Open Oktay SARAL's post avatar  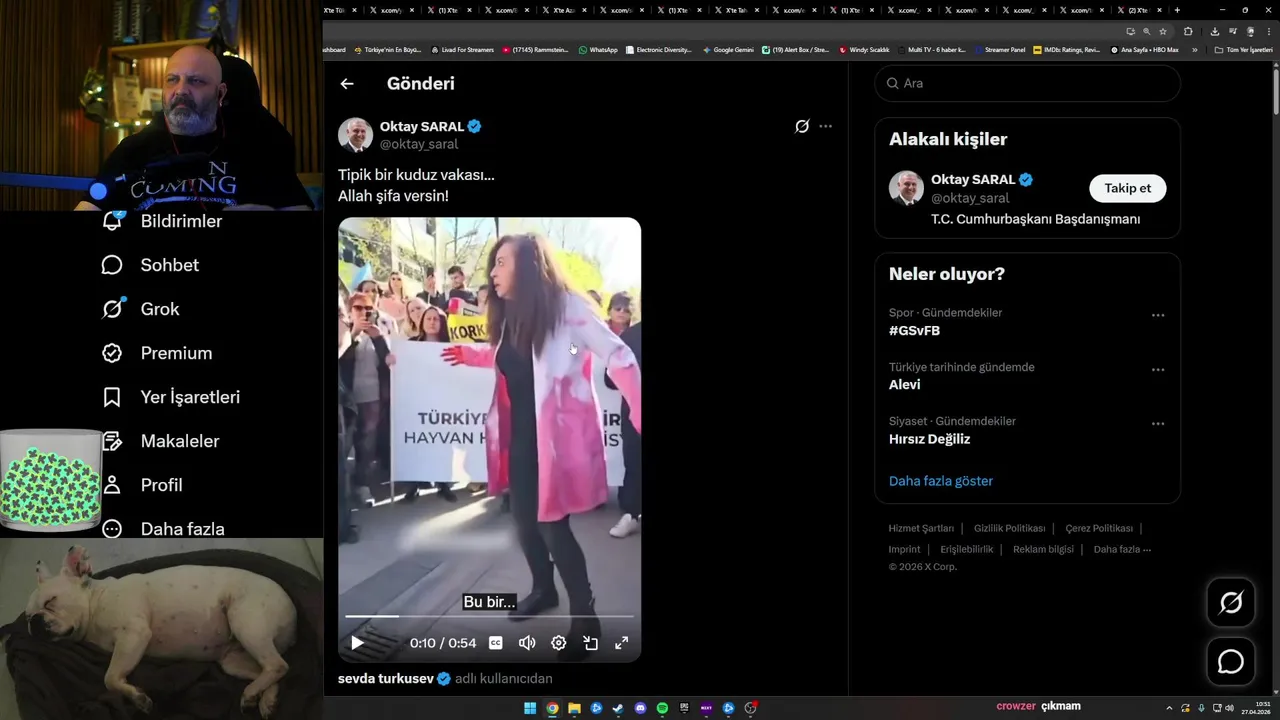point(355,135)
